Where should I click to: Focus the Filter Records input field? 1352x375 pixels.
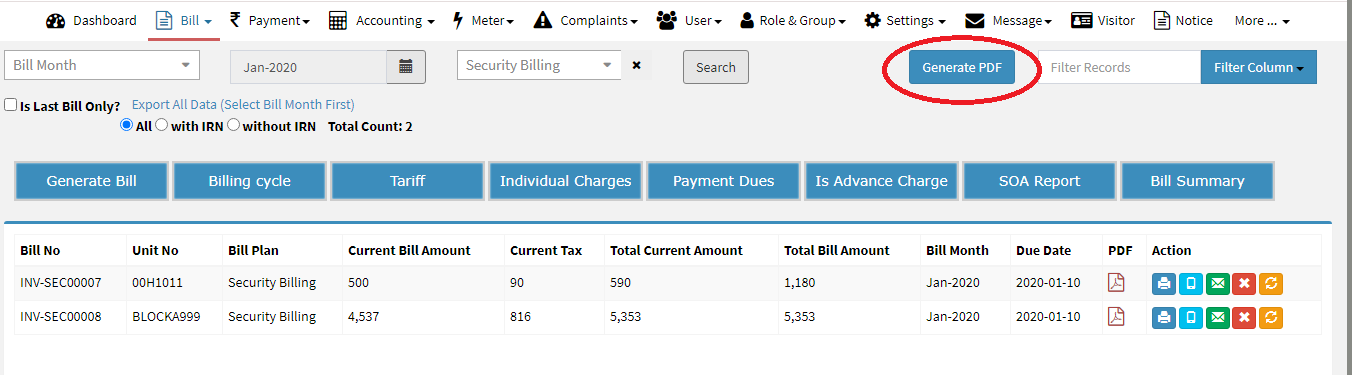pyautogui.click(x=1119, y=67)
